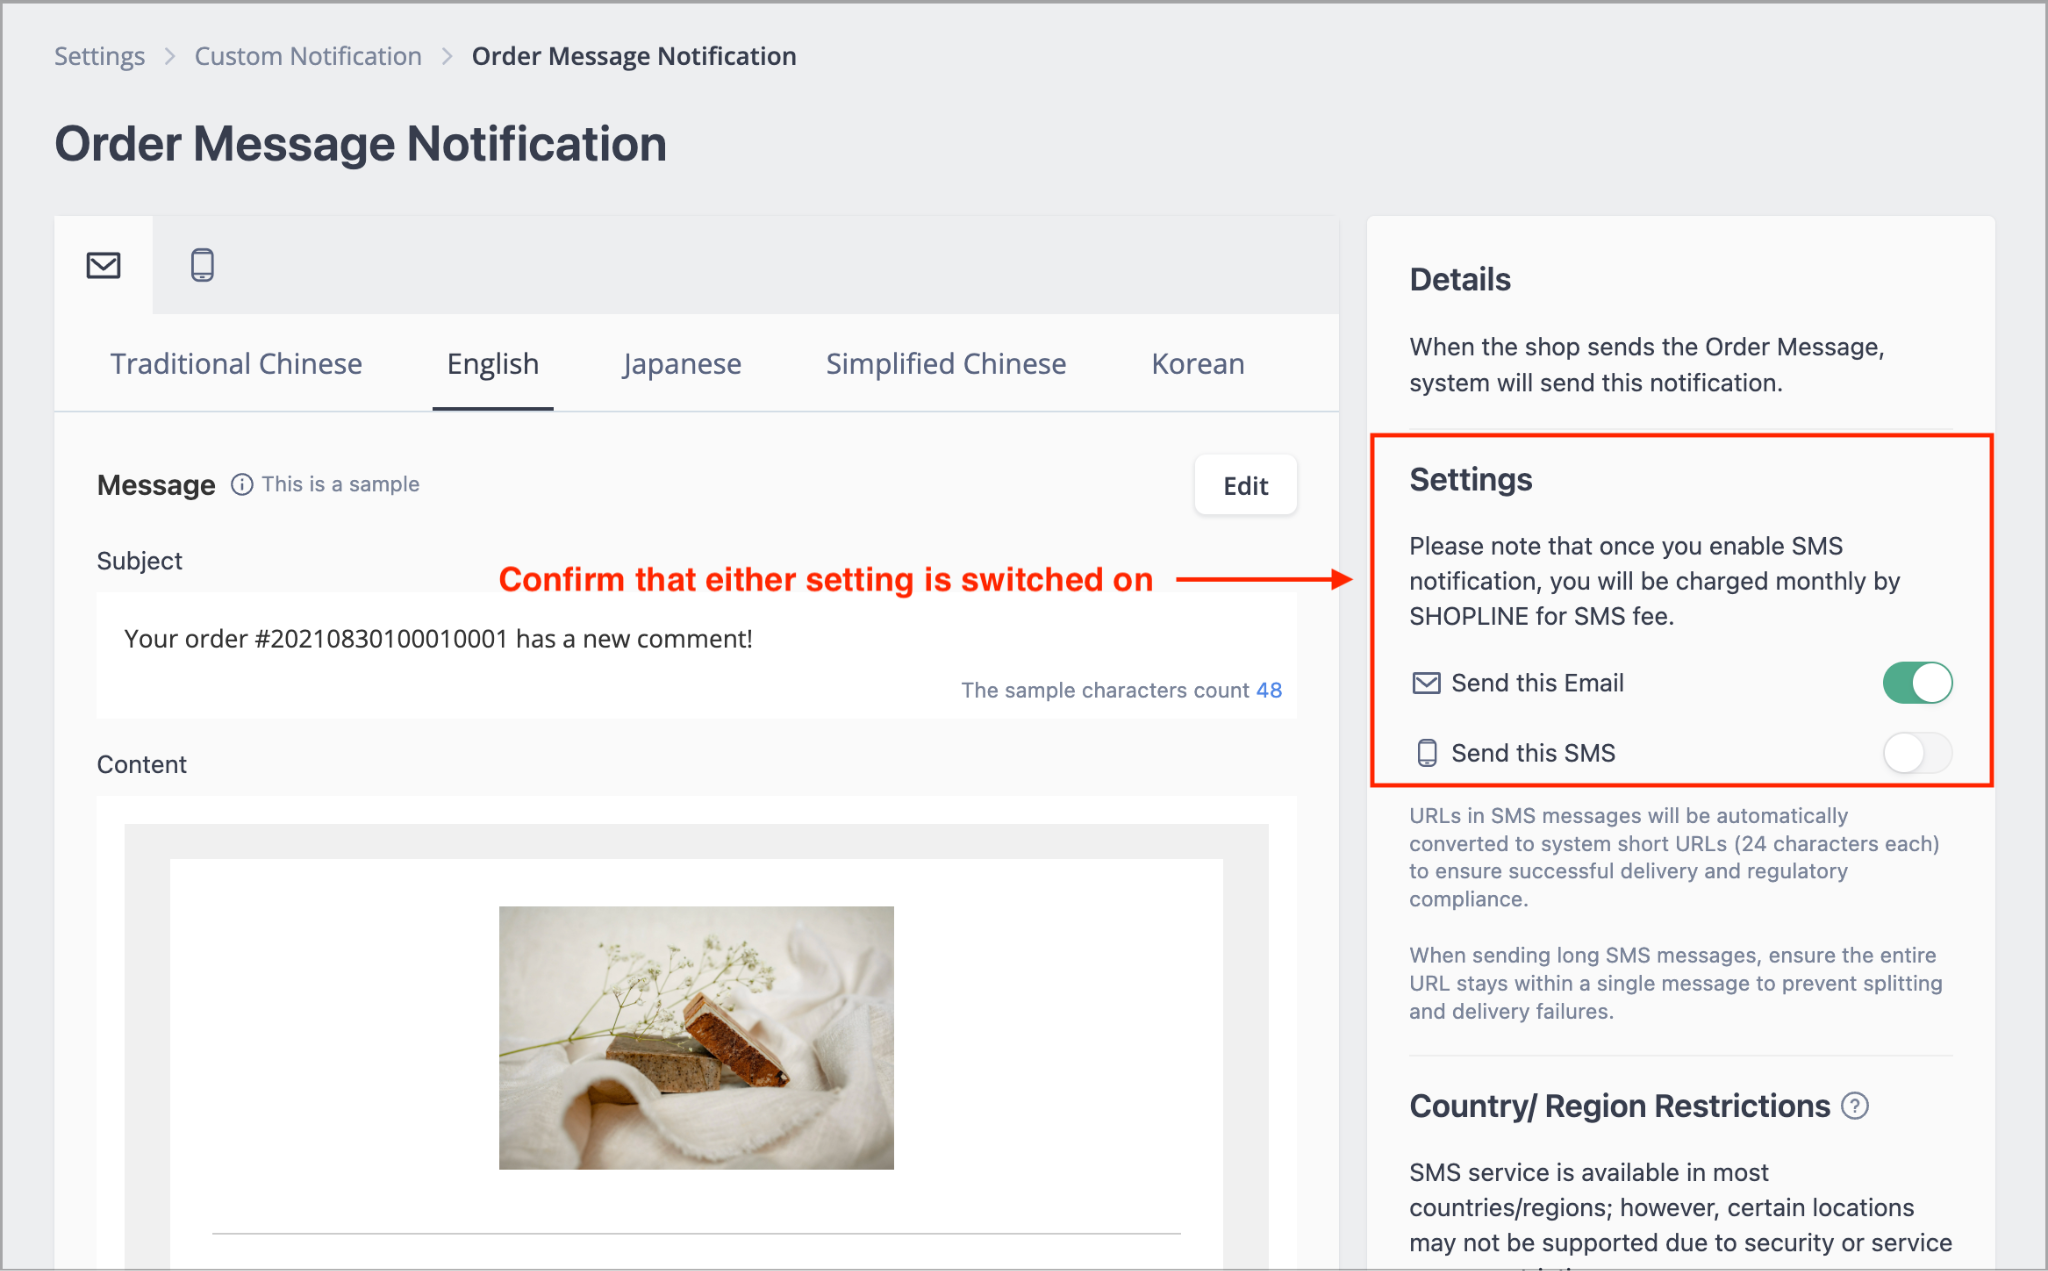This screenshot has width=2048, height=1271.
Task: Click the Settings panel heading
Action: 1471,480
